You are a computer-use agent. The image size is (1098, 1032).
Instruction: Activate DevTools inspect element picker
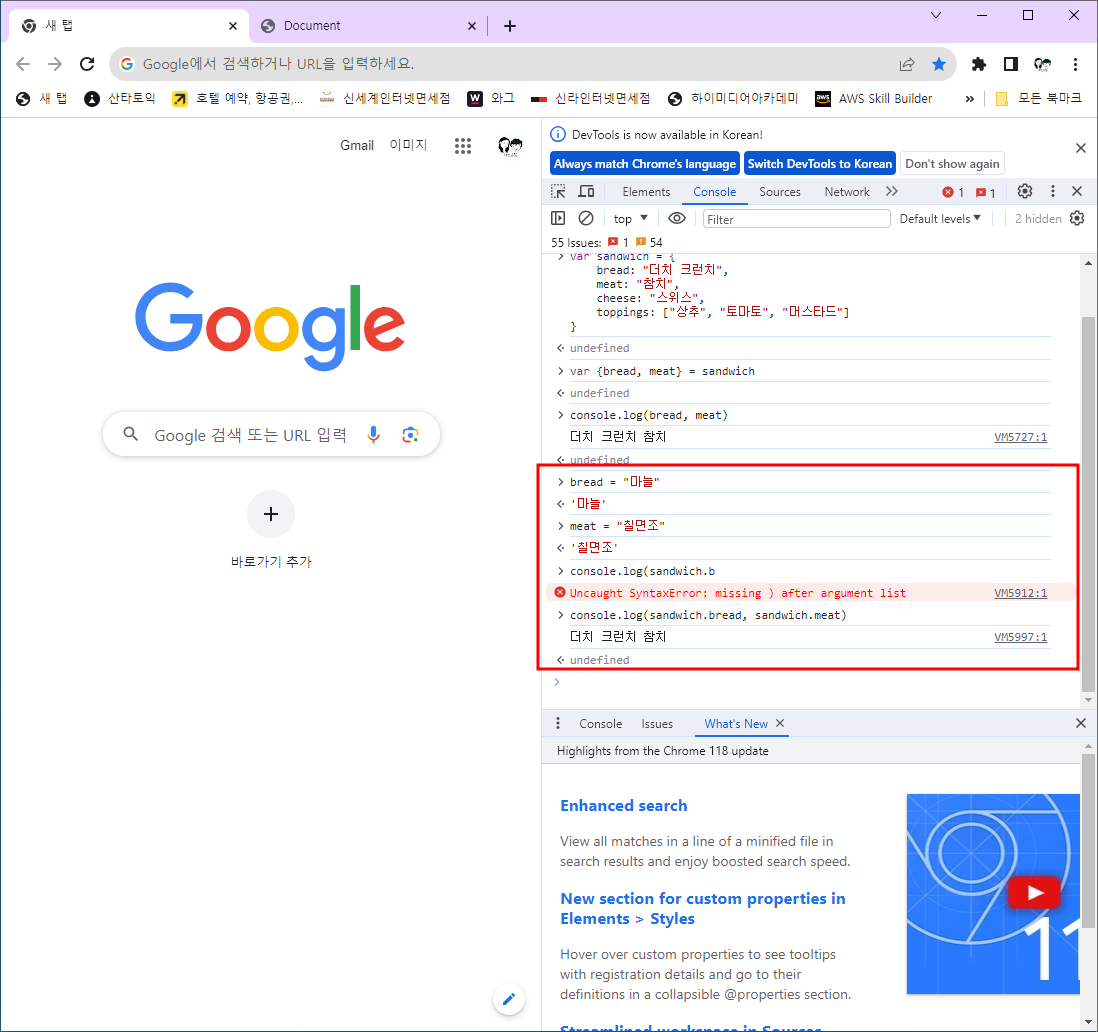coord(558,192)
